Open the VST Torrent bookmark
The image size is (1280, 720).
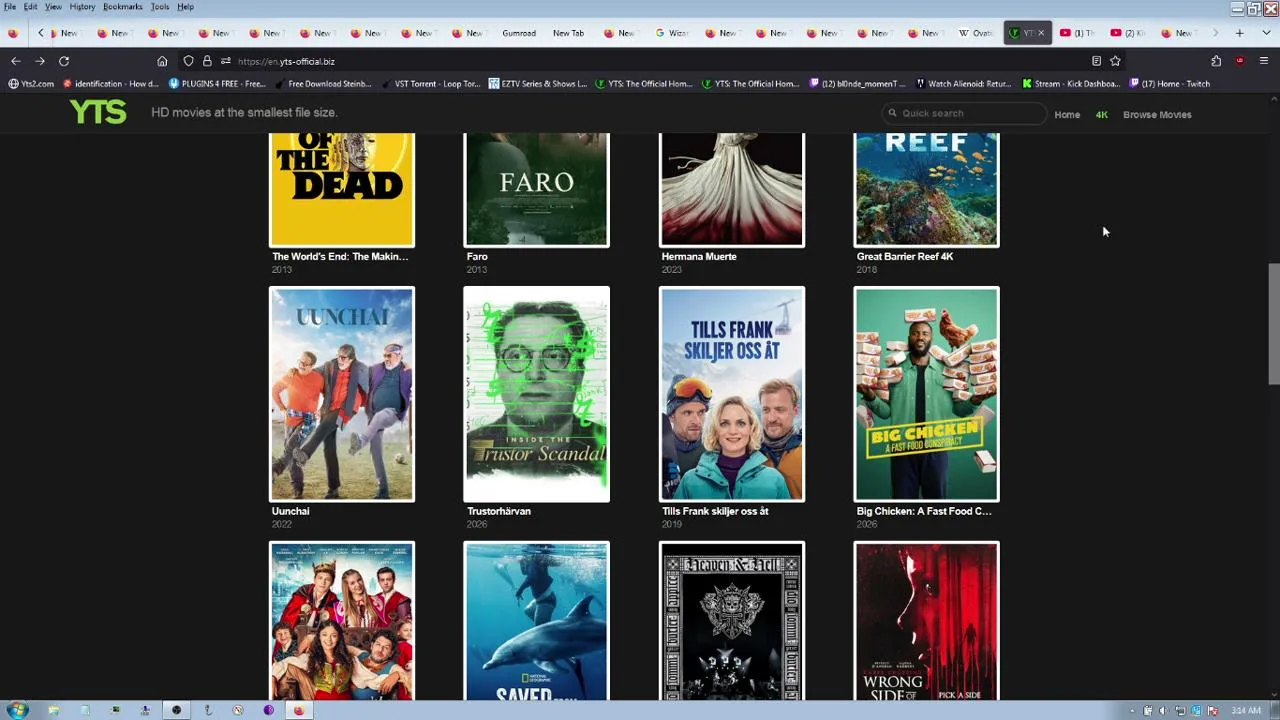point(431,84)
